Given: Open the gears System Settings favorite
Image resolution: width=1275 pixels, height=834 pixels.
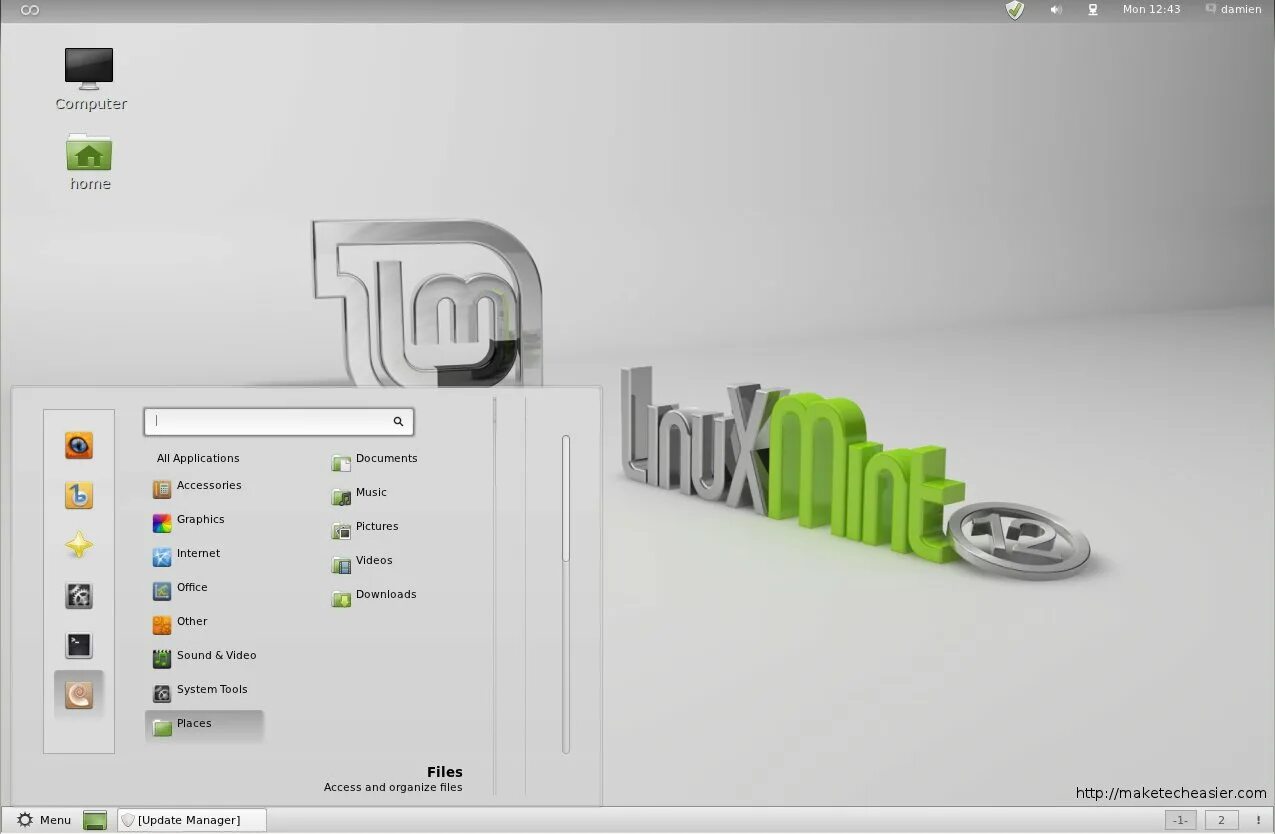Looking at the screenshot, I should coord(79,596).
